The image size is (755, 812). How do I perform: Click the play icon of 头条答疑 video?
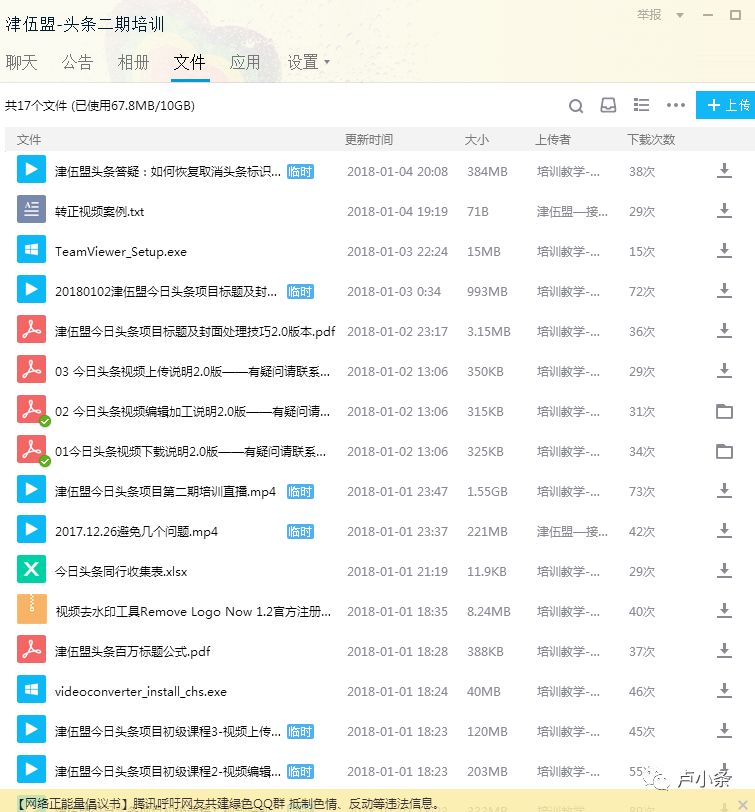31,169
